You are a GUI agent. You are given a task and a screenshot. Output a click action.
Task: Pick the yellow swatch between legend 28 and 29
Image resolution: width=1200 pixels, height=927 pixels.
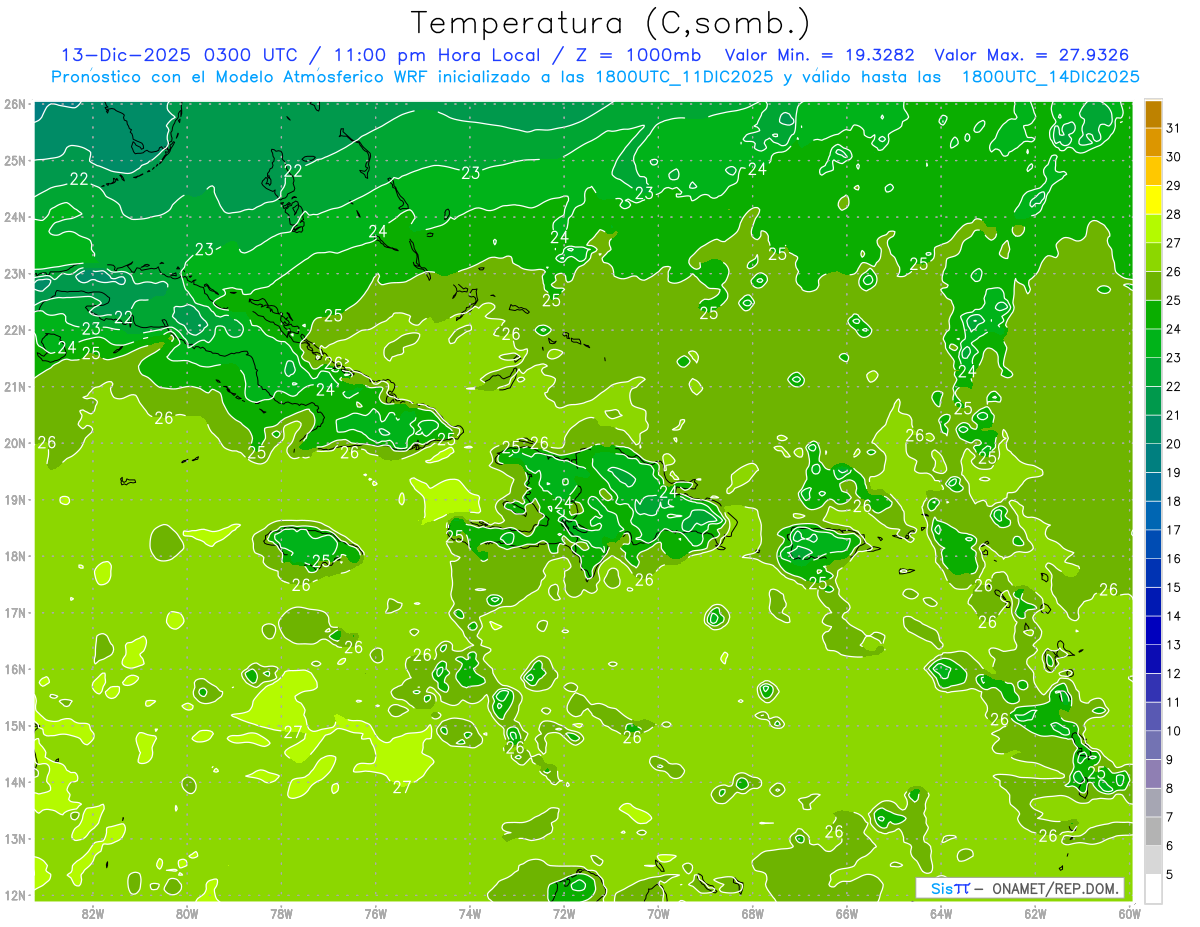click(1153, 200)
